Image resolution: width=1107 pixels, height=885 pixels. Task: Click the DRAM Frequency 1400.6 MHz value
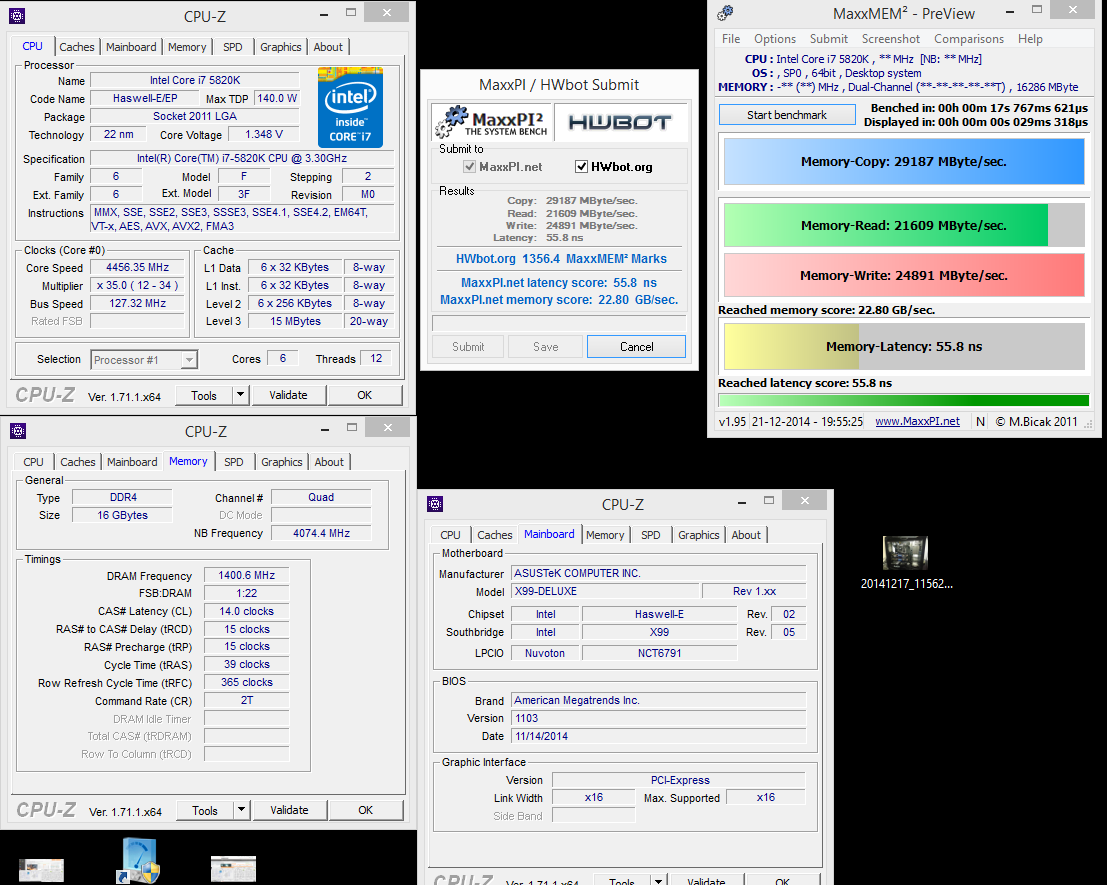[246, 575]
